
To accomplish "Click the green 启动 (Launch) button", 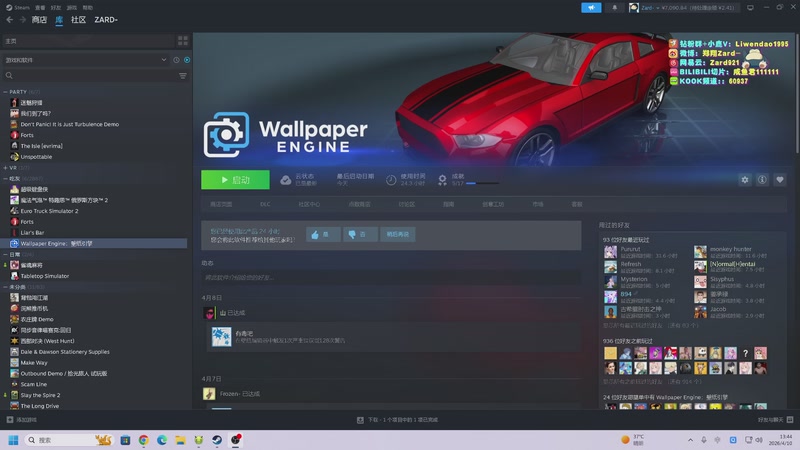I will tap(235, 180).
